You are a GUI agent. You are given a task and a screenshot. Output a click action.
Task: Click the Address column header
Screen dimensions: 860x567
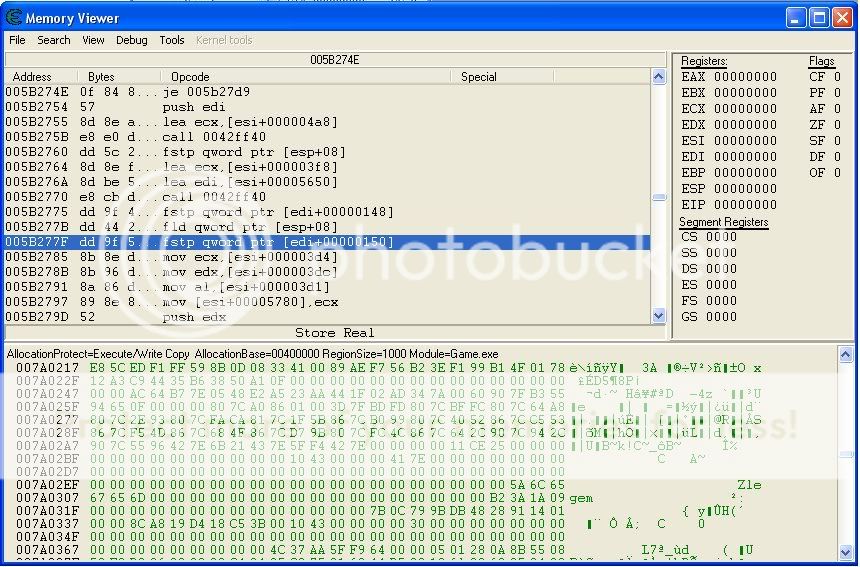tap(32, 77)
